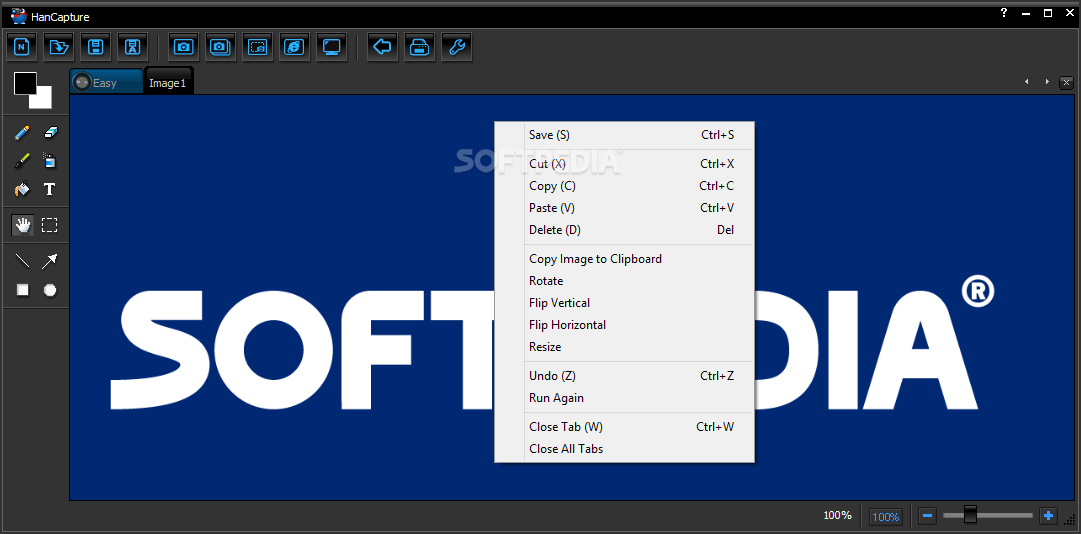Select the Spray can tool
This screenshot has width=1081, height=534.
coord(50,161)
